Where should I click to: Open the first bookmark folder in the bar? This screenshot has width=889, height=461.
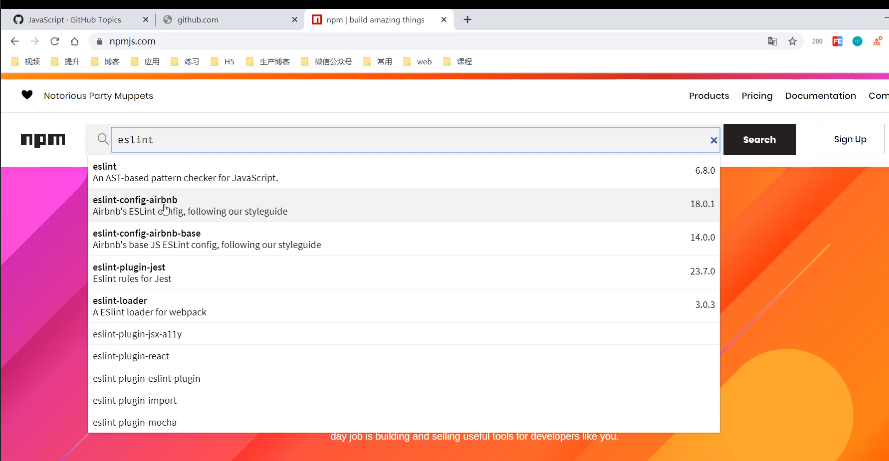[x=26, y=61]
